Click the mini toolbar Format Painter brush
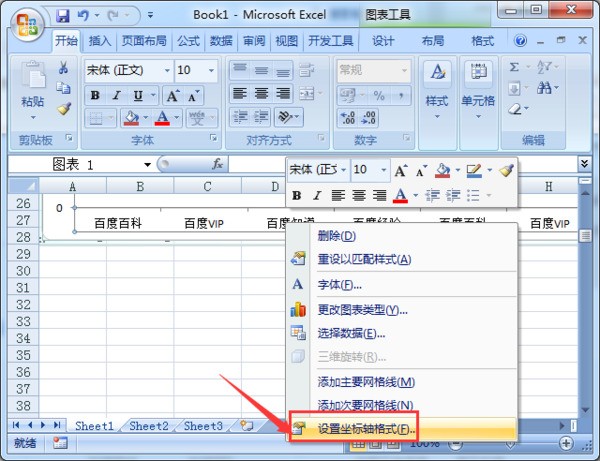This screenshot has height=461, width=600. 506,170
